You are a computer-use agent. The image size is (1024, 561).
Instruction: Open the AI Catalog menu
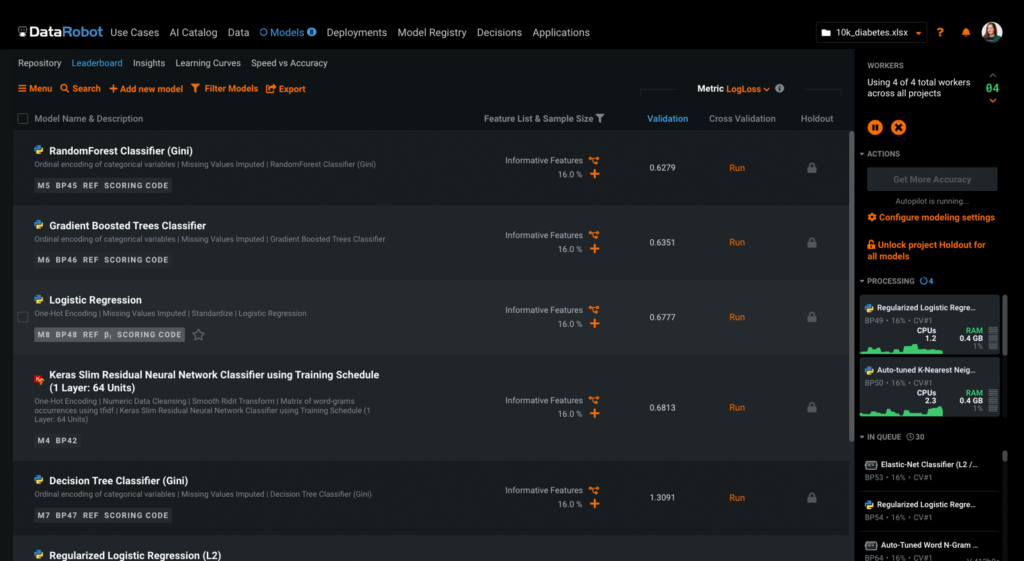coord(193,32)
